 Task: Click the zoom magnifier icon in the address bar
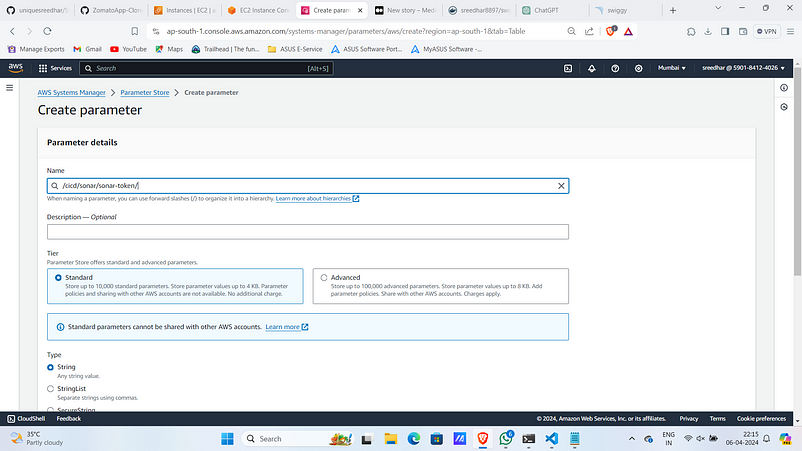pyautogui.click(x=571, y=31)
